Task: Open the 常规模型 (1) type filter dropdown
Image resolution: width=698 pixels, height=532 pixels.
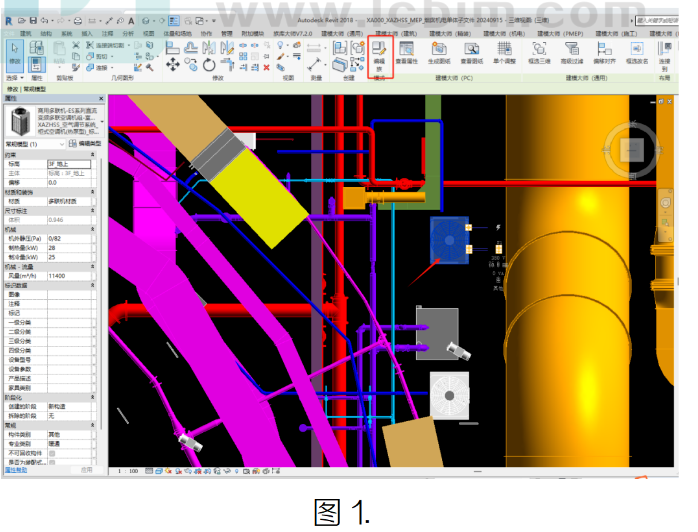Action: (35, 144)
